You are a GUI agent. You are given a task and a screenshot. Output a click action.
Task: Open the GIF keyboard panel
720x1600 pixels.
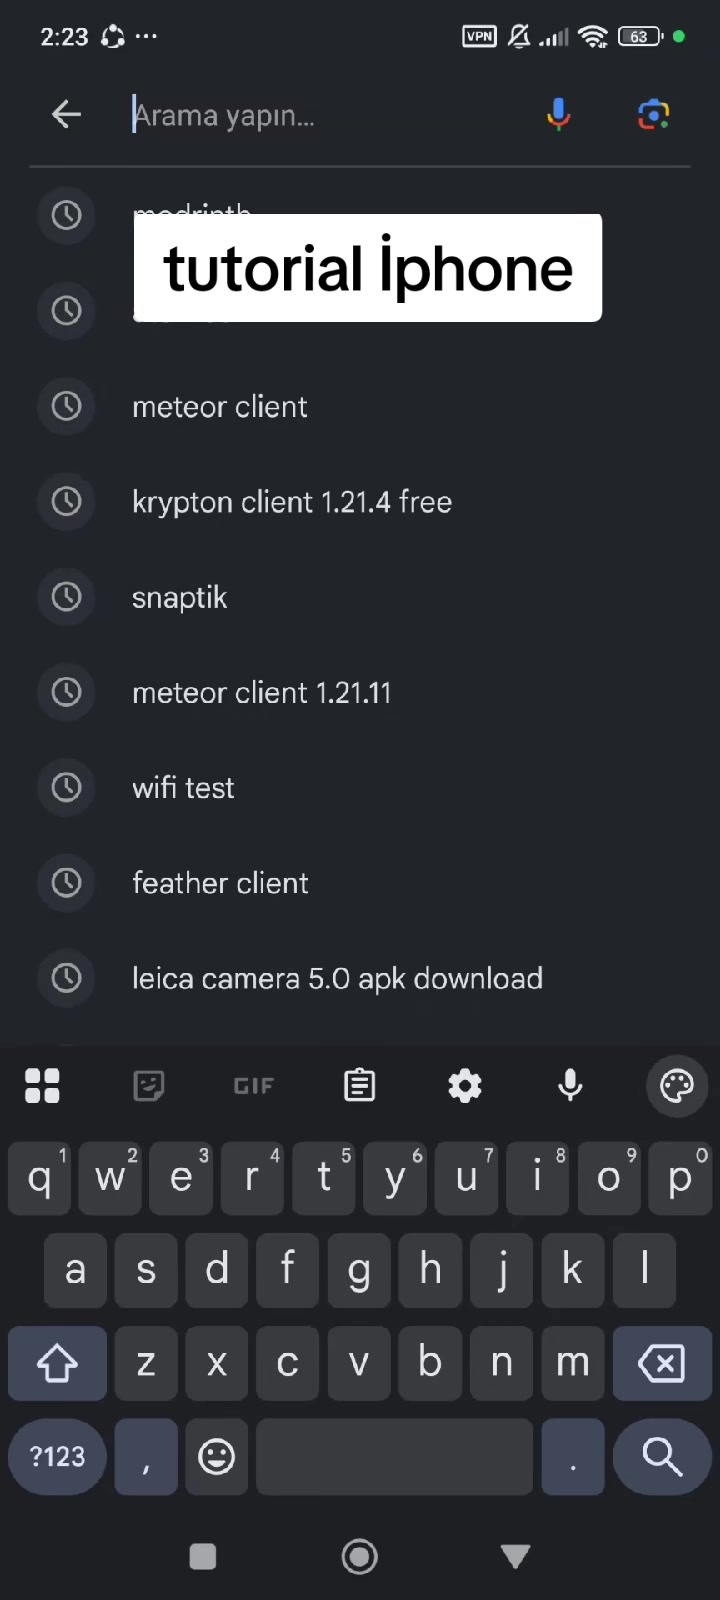point(254,1086)
